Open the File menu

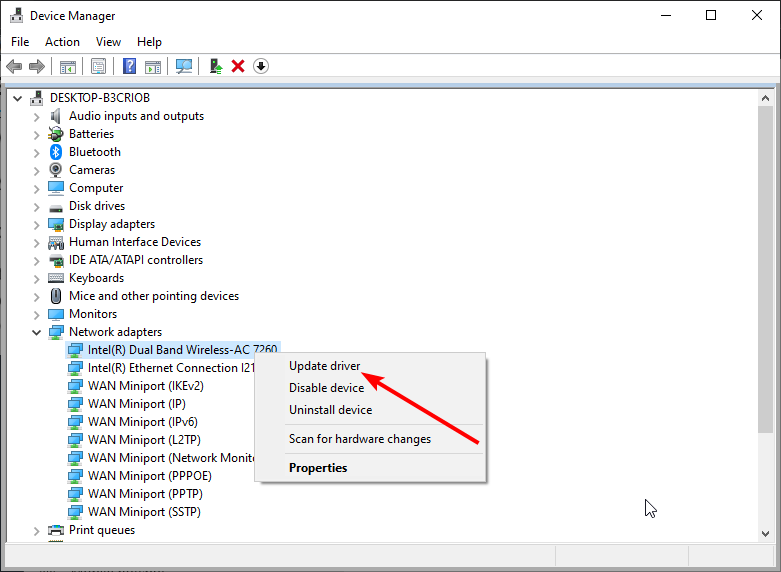point(20,42)
